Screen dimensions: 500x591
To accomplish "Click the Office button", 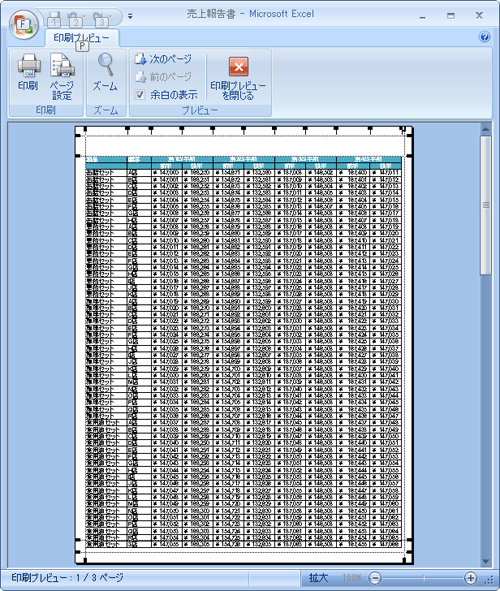I will 24,24.
